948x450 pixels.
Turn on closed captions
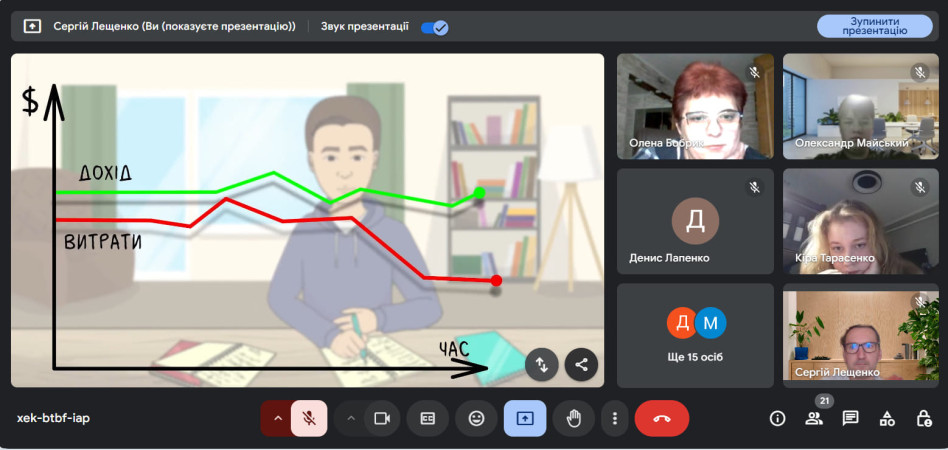coord(427,418)
